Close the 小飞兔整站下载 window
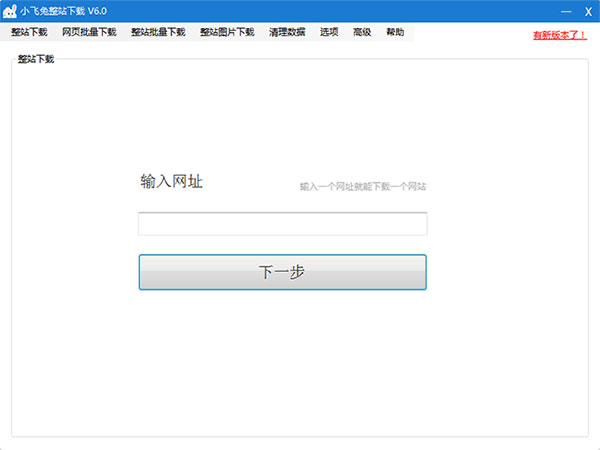600x450 pixels. 589,12
